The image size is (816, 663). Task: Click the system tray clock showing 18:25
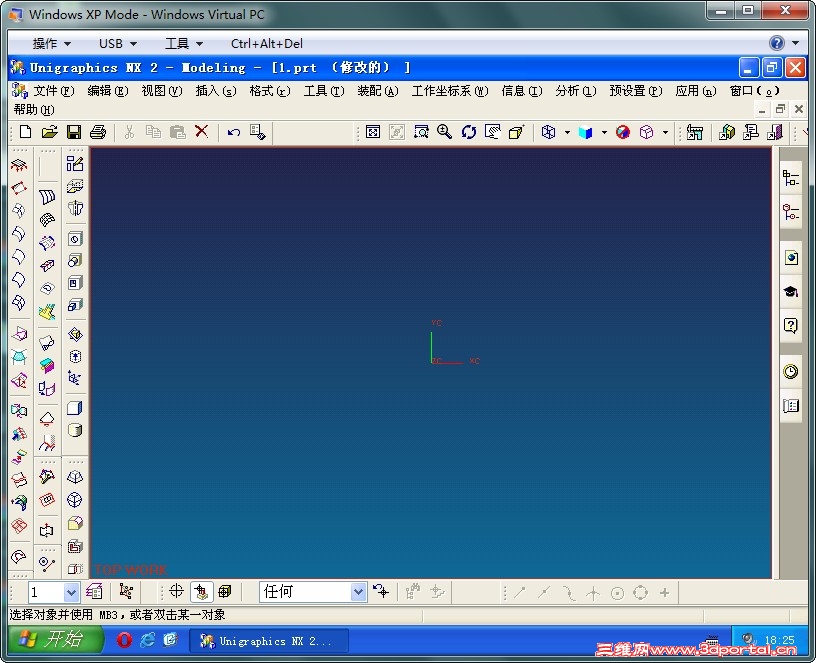(x=780, y=640)
